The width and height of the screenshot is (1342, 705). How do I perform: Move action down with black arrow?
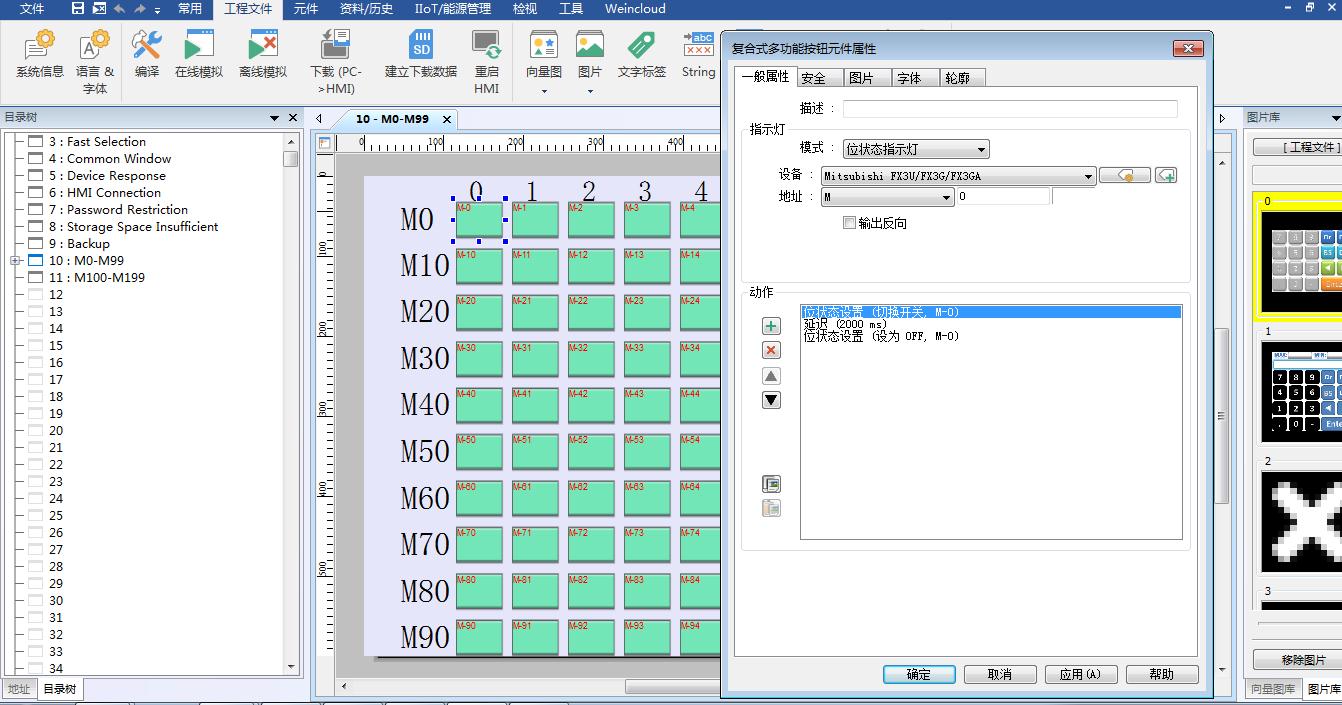tap(771, 400)
